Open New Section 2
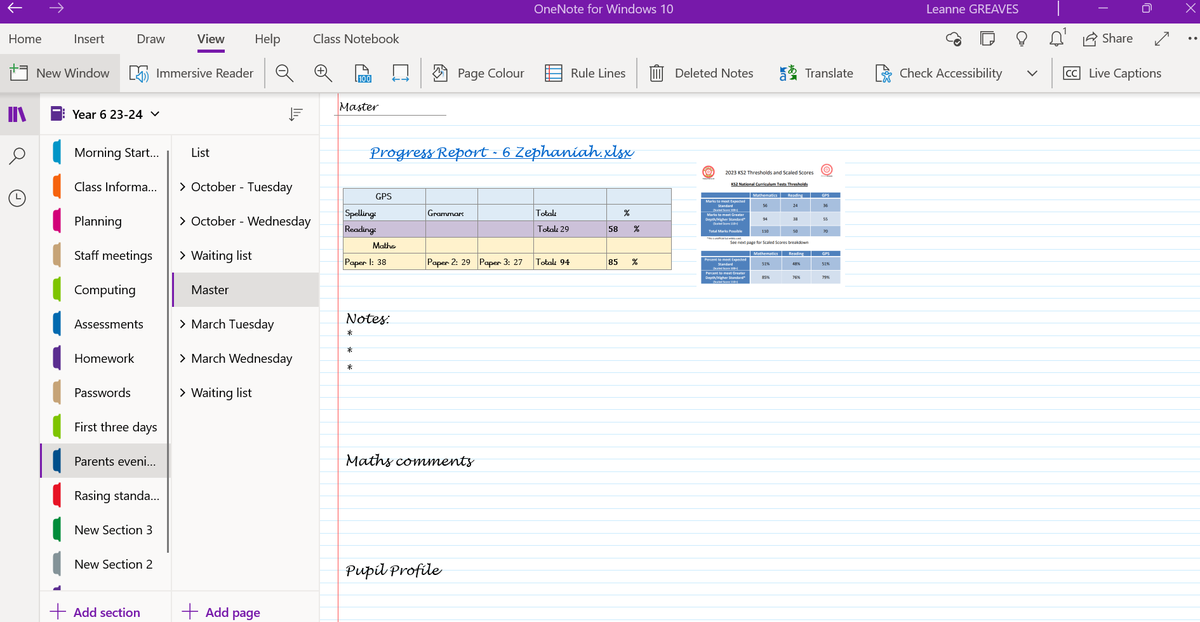This screenshot has height=622, width=1200. click(105, 564)
